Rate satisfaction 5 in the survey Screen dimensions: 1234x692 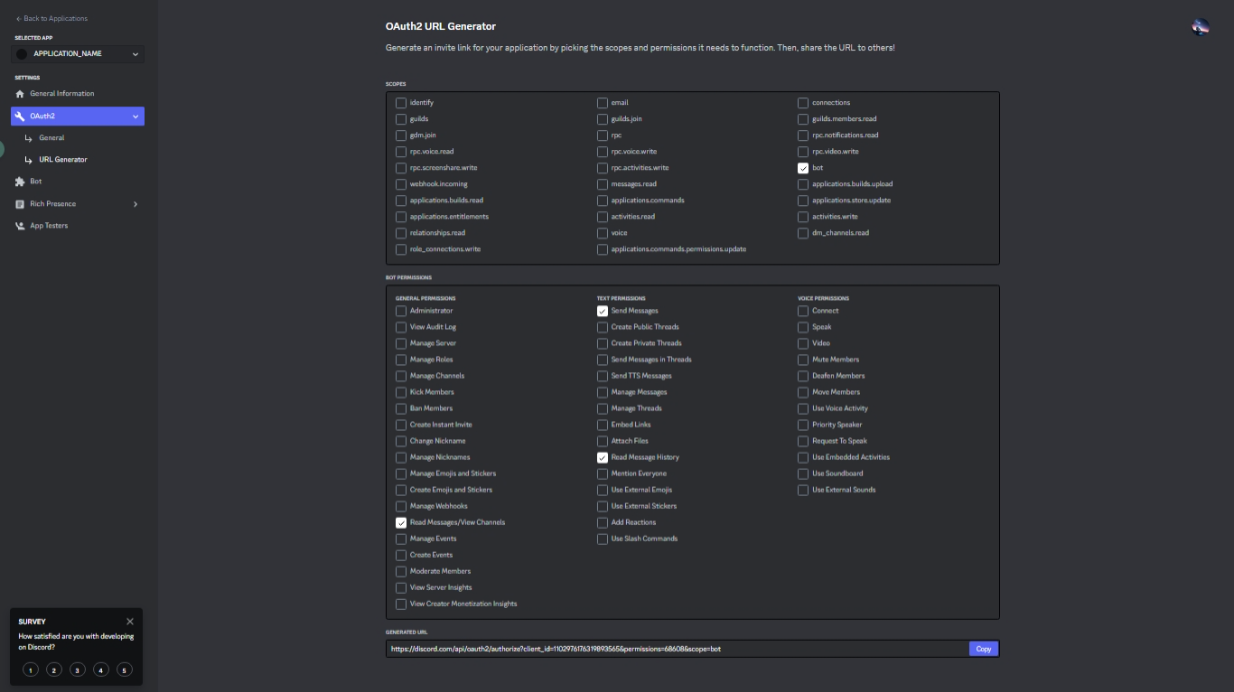(x=124, y=670)
